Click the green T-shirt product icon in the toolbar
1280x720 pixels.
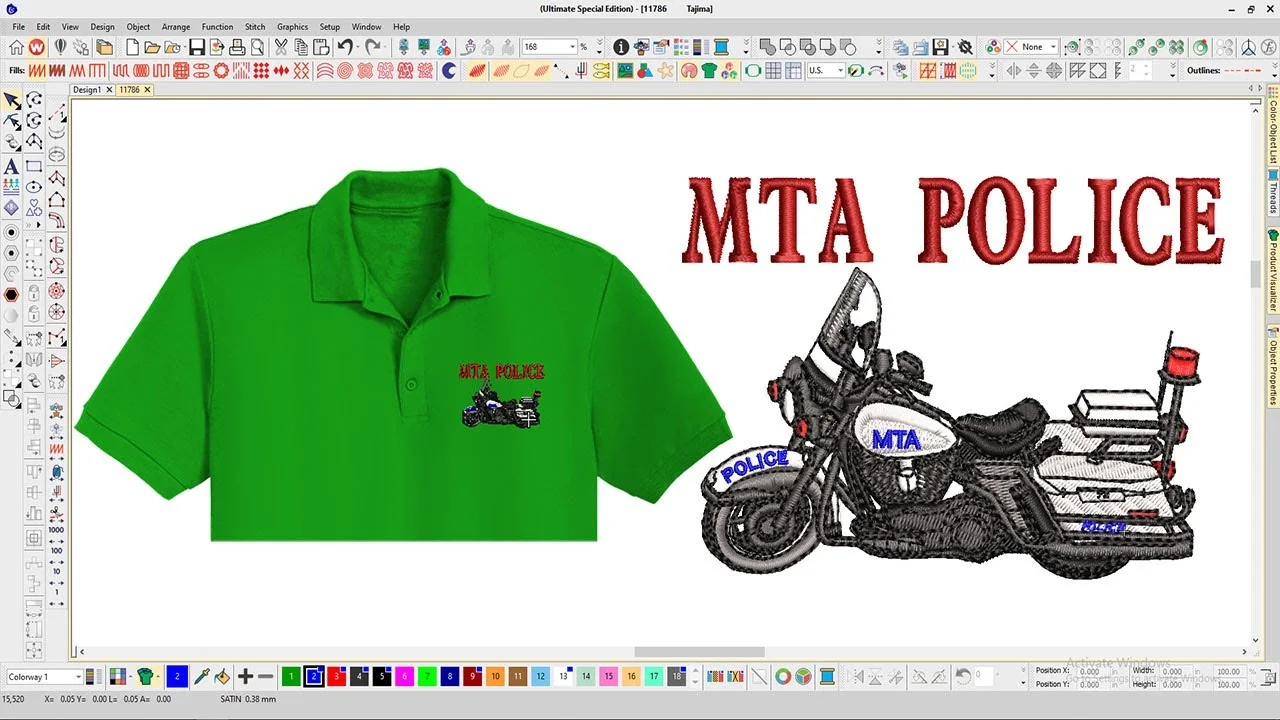709,71
